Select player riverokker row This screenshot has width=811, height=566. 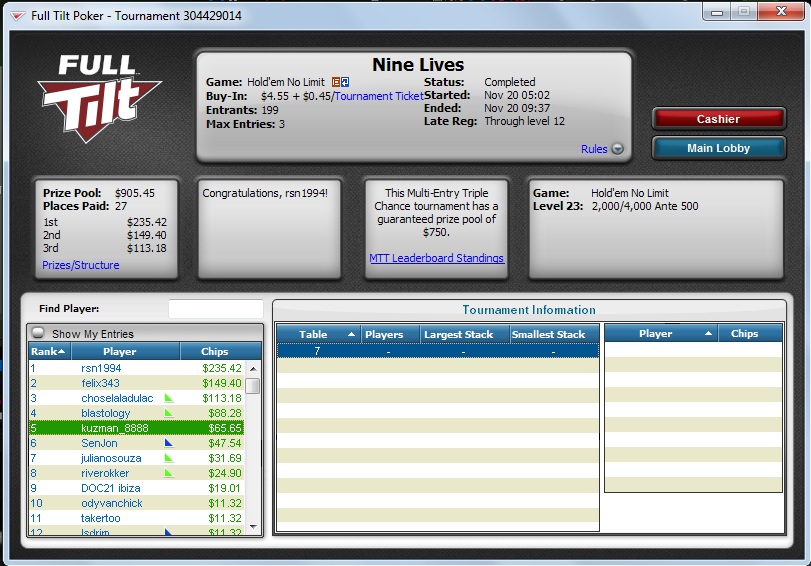tap(137, 473)
